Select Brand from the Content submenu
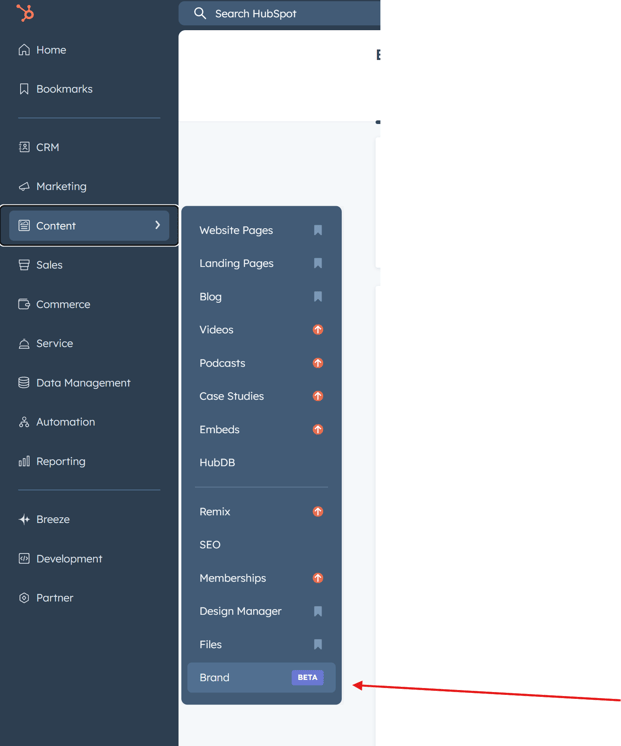Image resolution: width=621 pixels, height=746 pixels. 215,678
